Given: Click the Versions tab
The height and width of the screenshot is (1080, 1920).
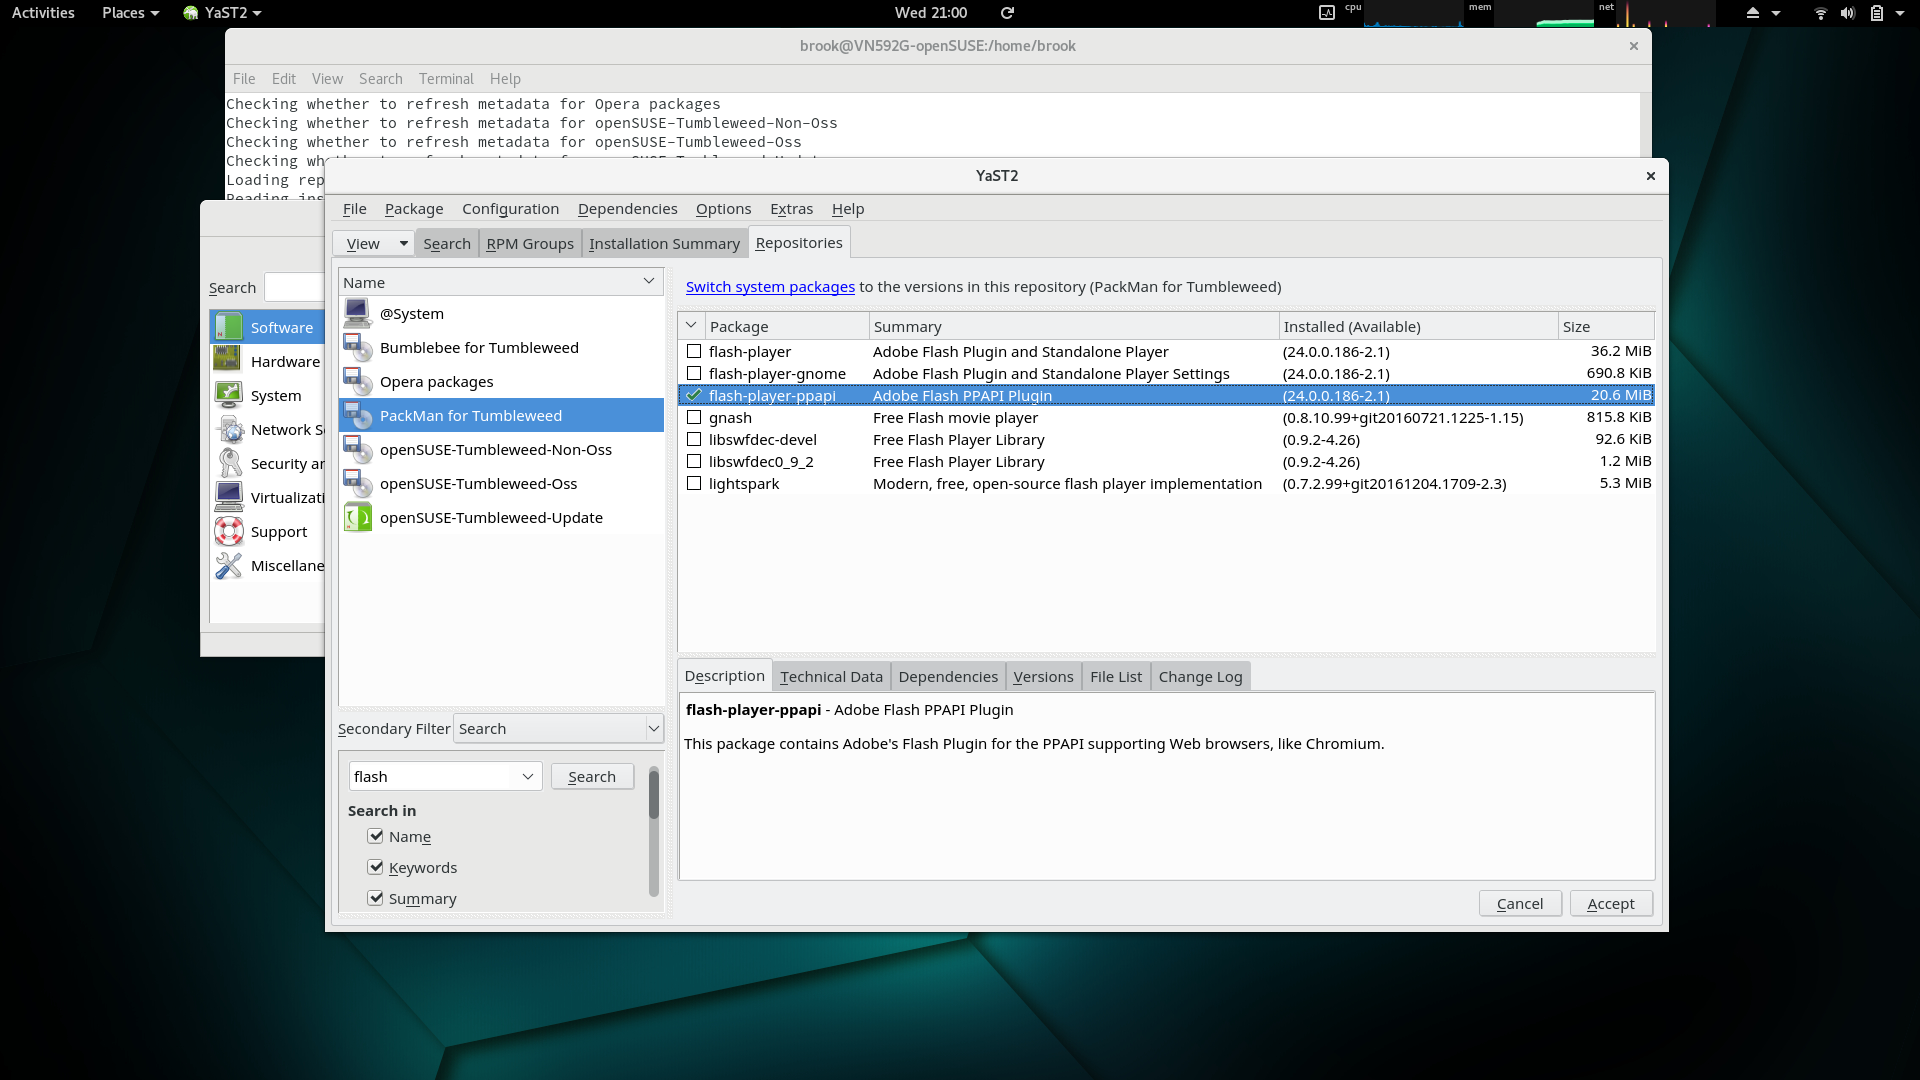Looking at the screenshot, I should coord(1043,677).
